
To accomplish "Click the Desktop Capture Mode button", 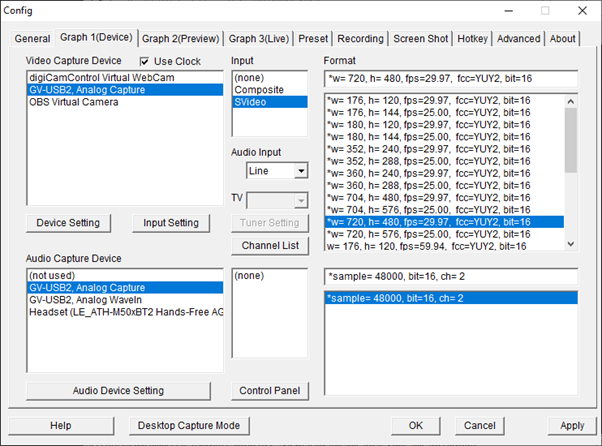I will pos(190,425).
